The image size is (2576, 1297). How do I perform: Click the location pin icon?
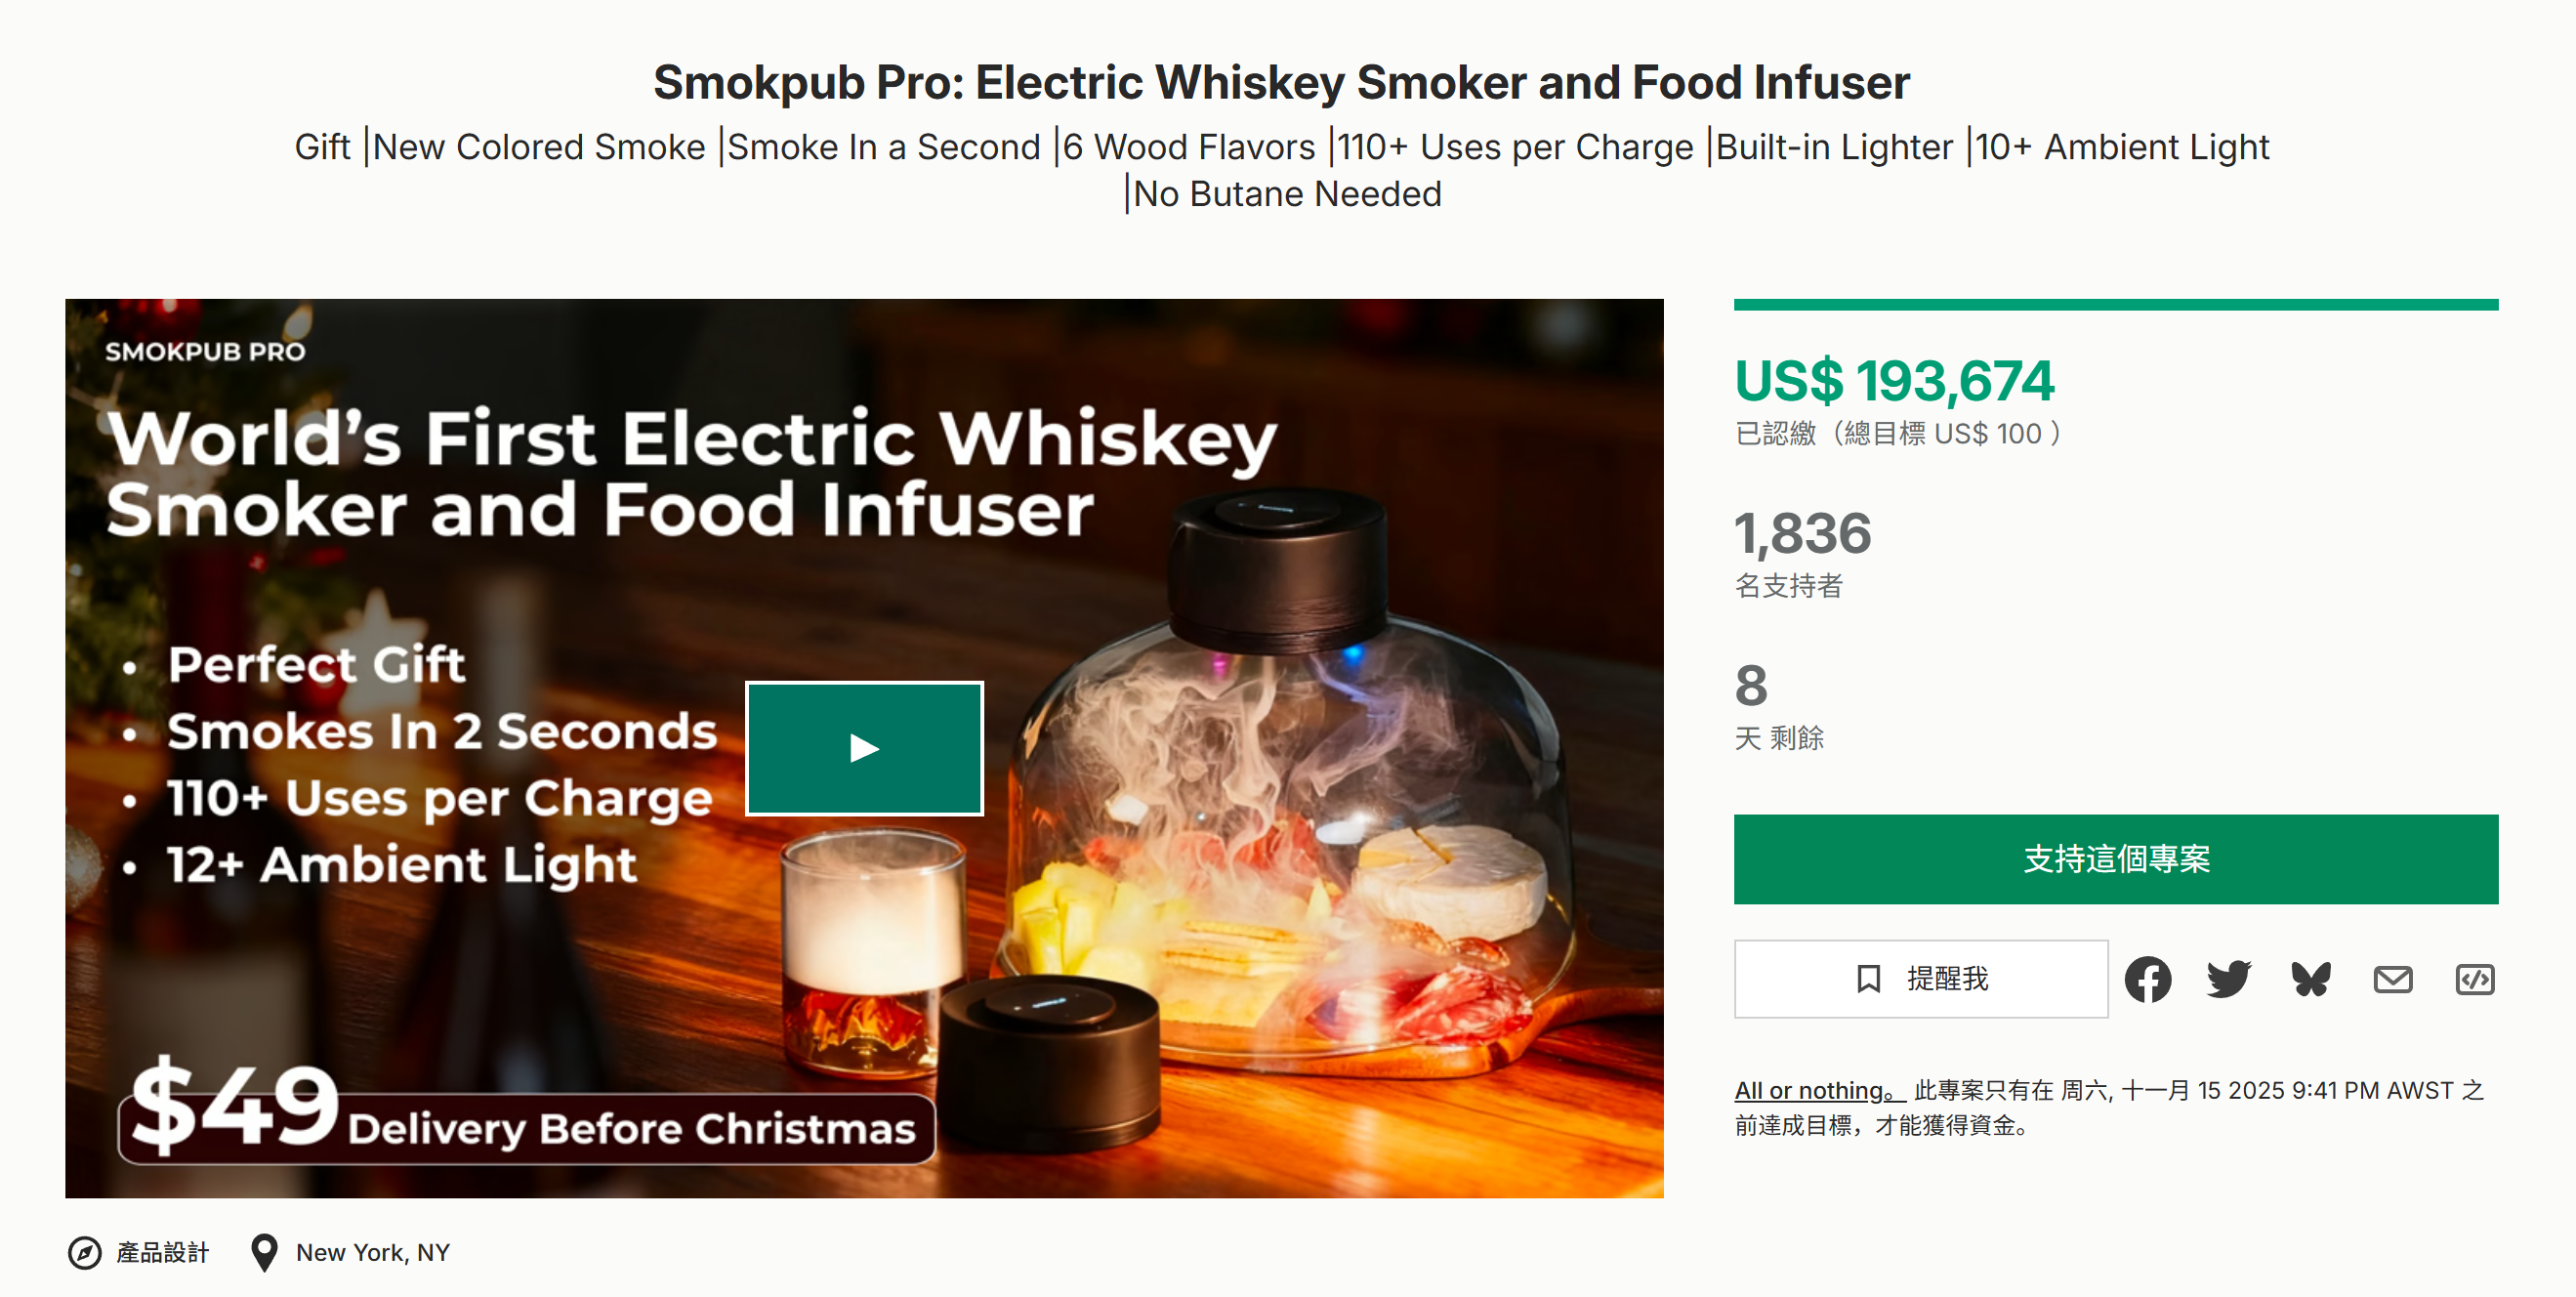pos(264,1252)
